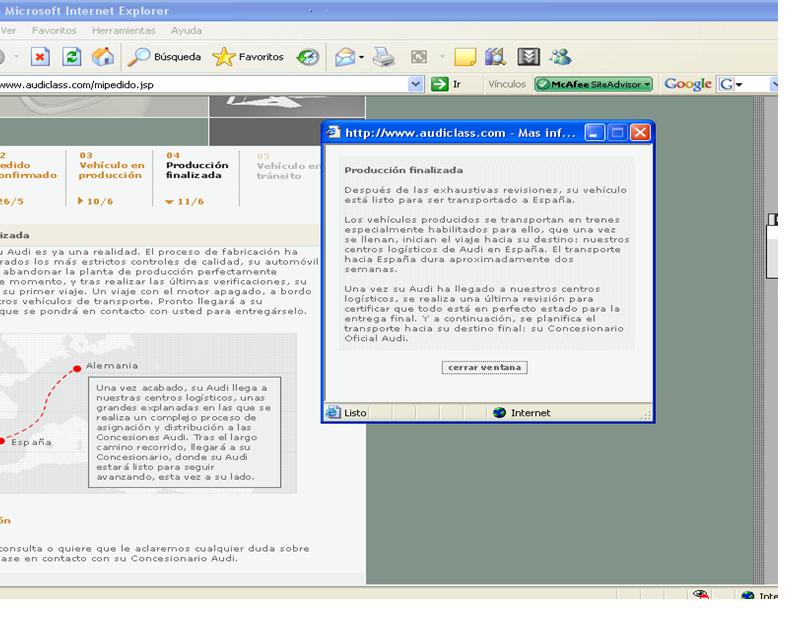
Task: Click the Vínculos links bar label
Action: coord(506,84)
